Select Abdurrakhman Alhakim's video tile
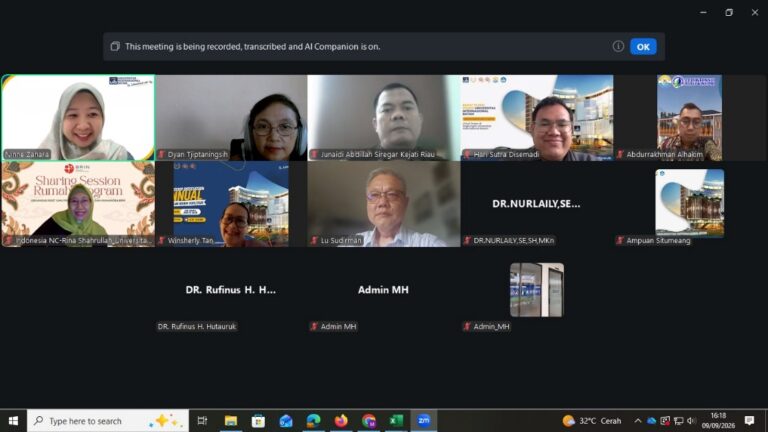 click(690, 118)
